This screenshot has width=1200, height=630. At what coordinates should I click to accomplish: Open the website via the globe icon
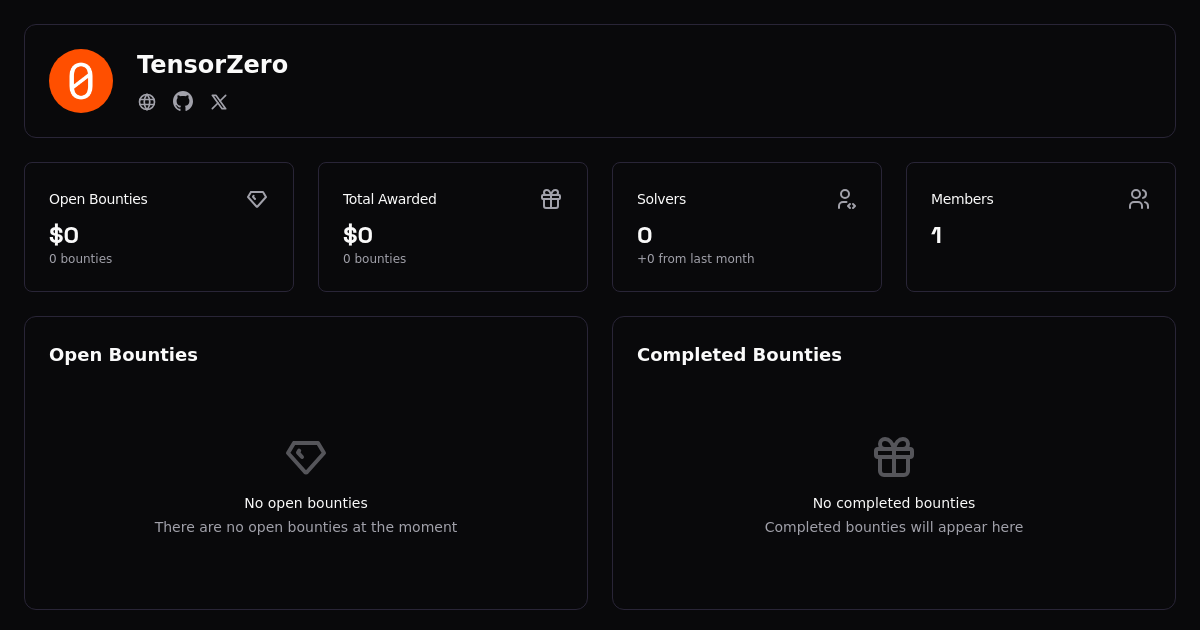coord(147,102)
